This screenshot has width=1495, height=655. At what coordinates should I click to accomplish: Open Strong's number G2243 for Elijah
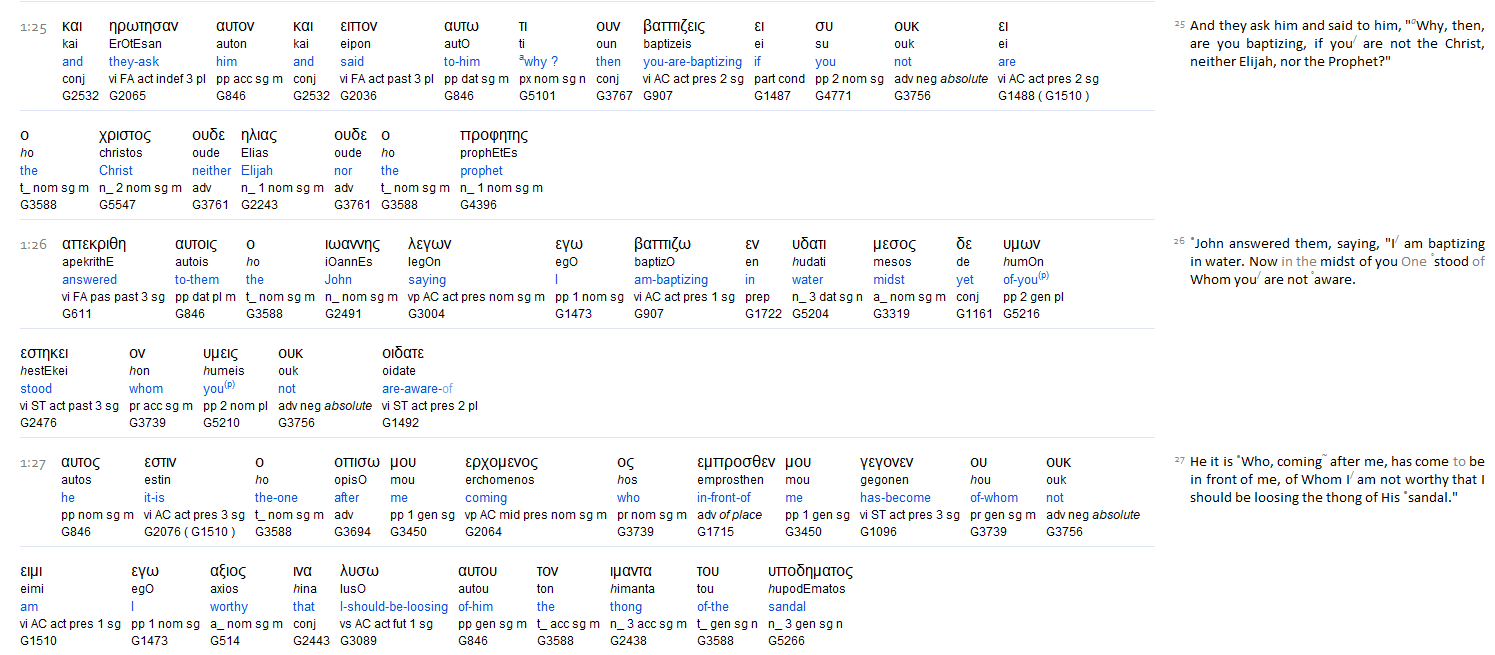coord(260,205)
